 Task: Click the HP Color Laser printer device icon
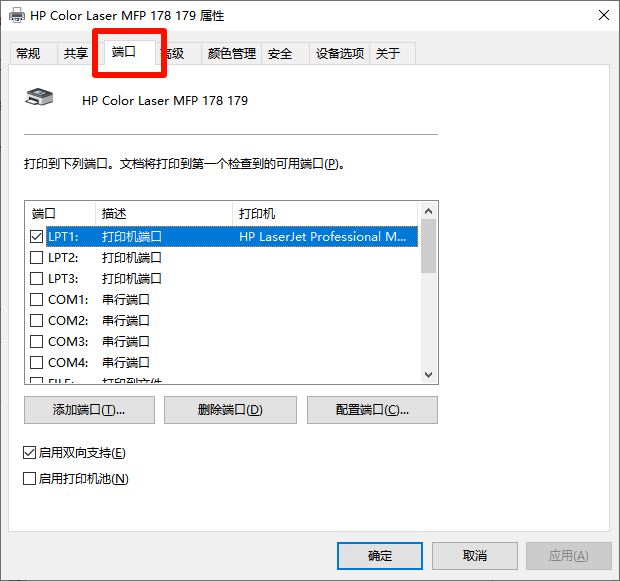coord(39,97)
